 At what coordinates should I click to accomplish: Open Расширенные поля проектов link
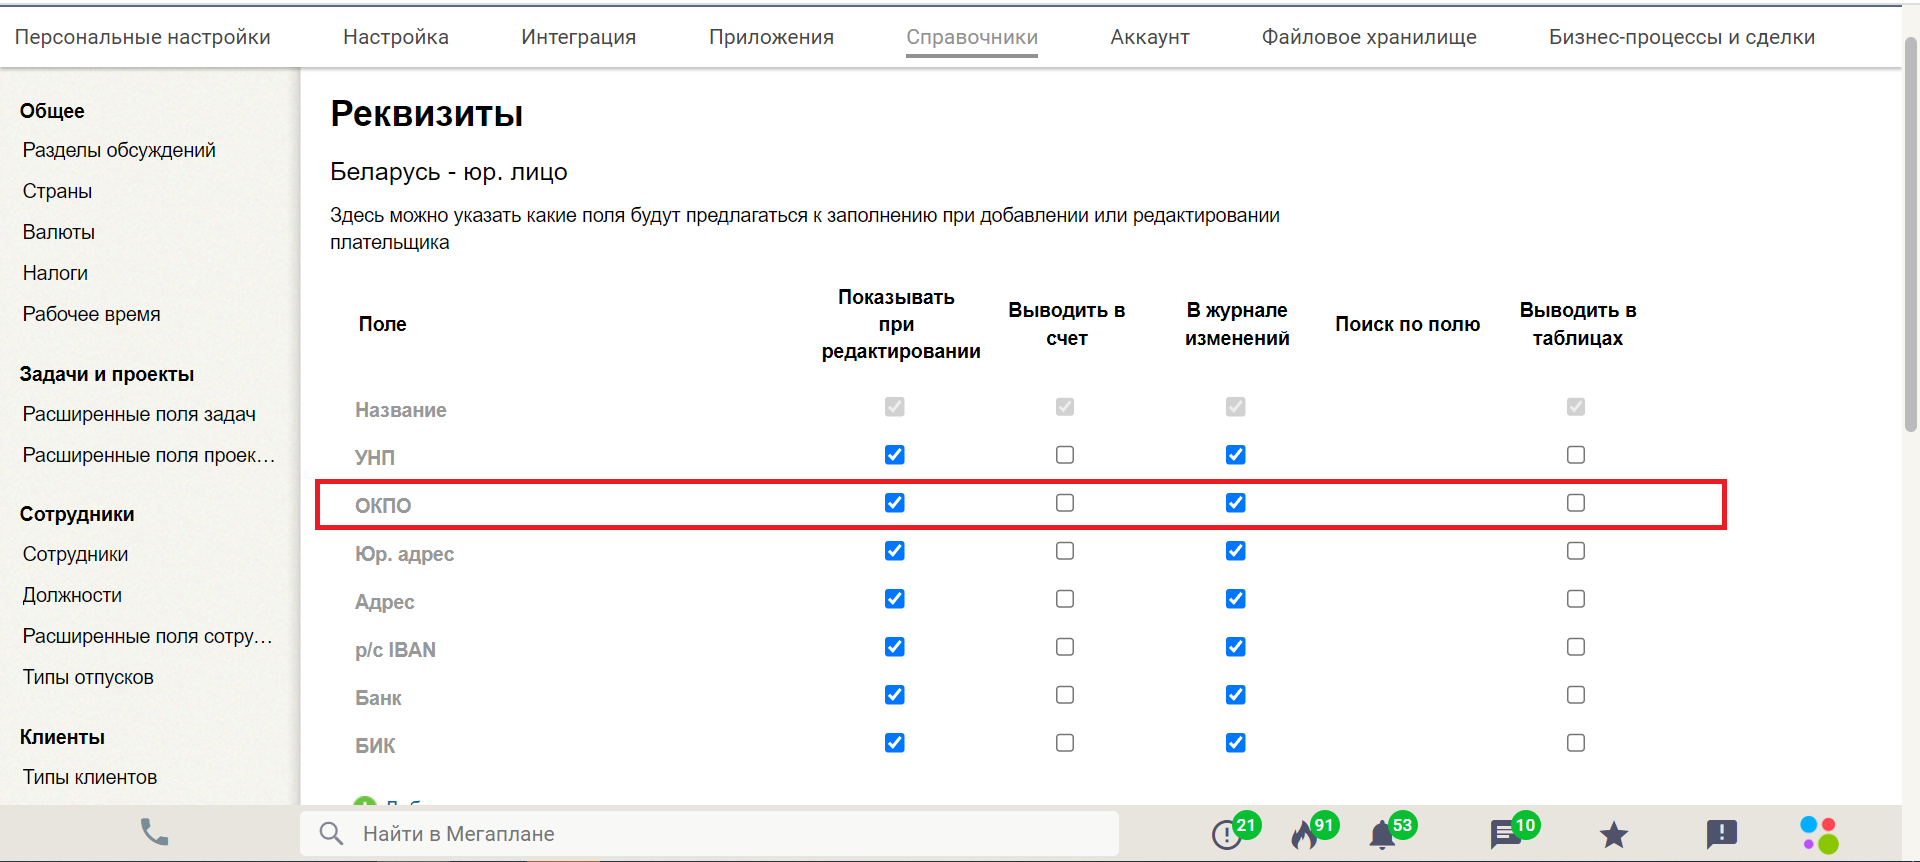[149, 455]
